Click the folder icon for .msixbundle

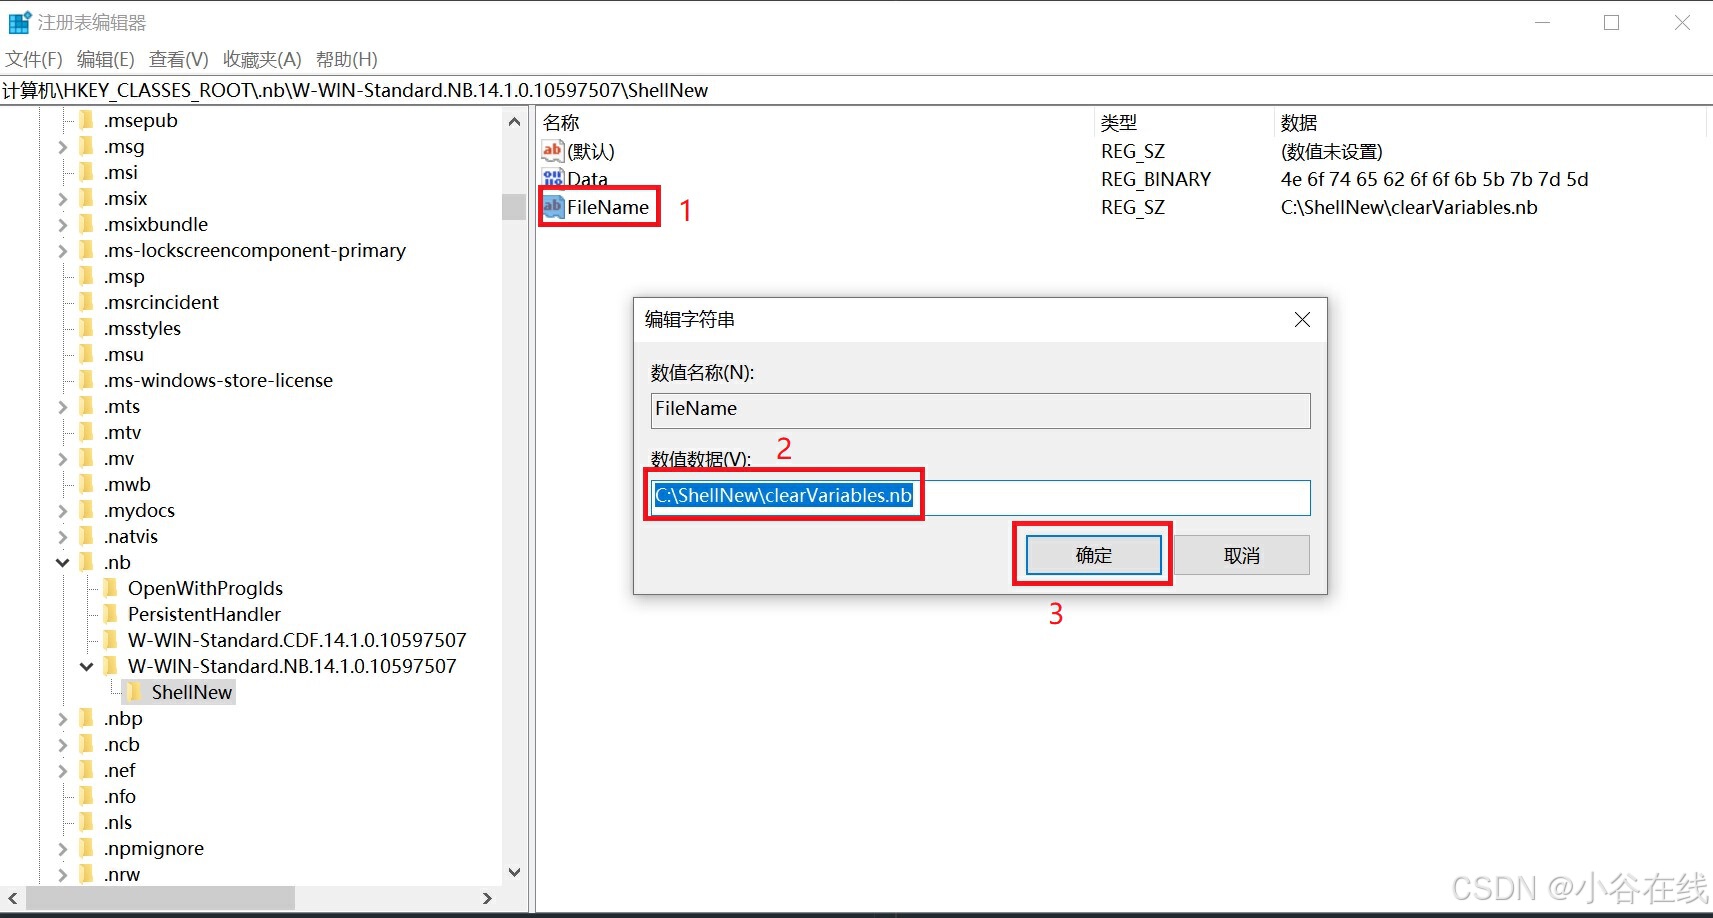coord(88,224)
